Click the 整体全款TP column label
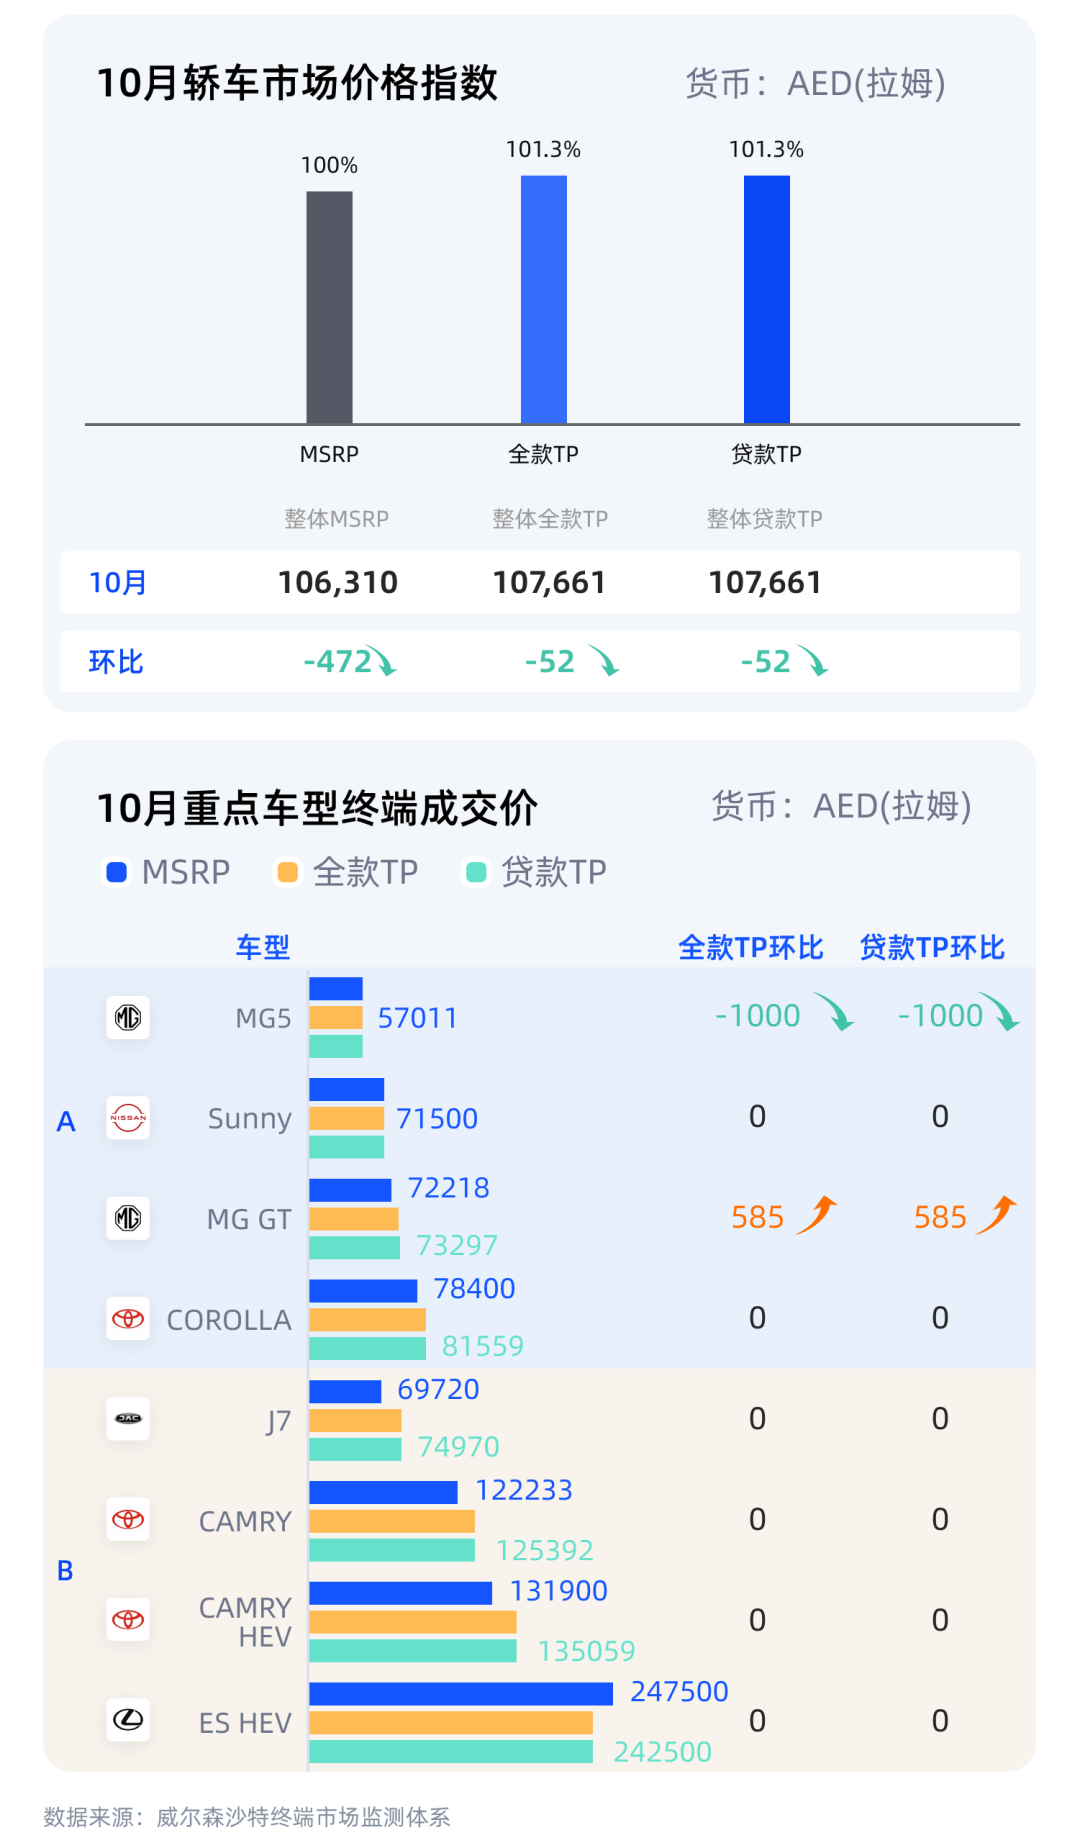 tap(550, 519)
